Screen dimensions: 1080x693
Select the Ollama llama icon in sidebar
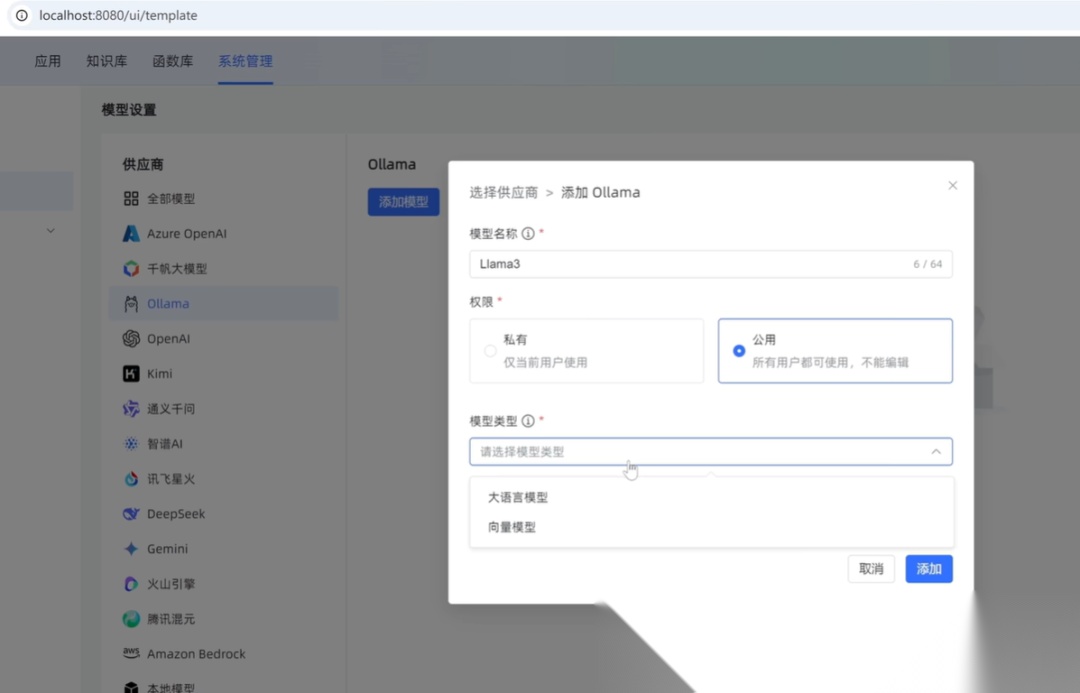point(131,304)
